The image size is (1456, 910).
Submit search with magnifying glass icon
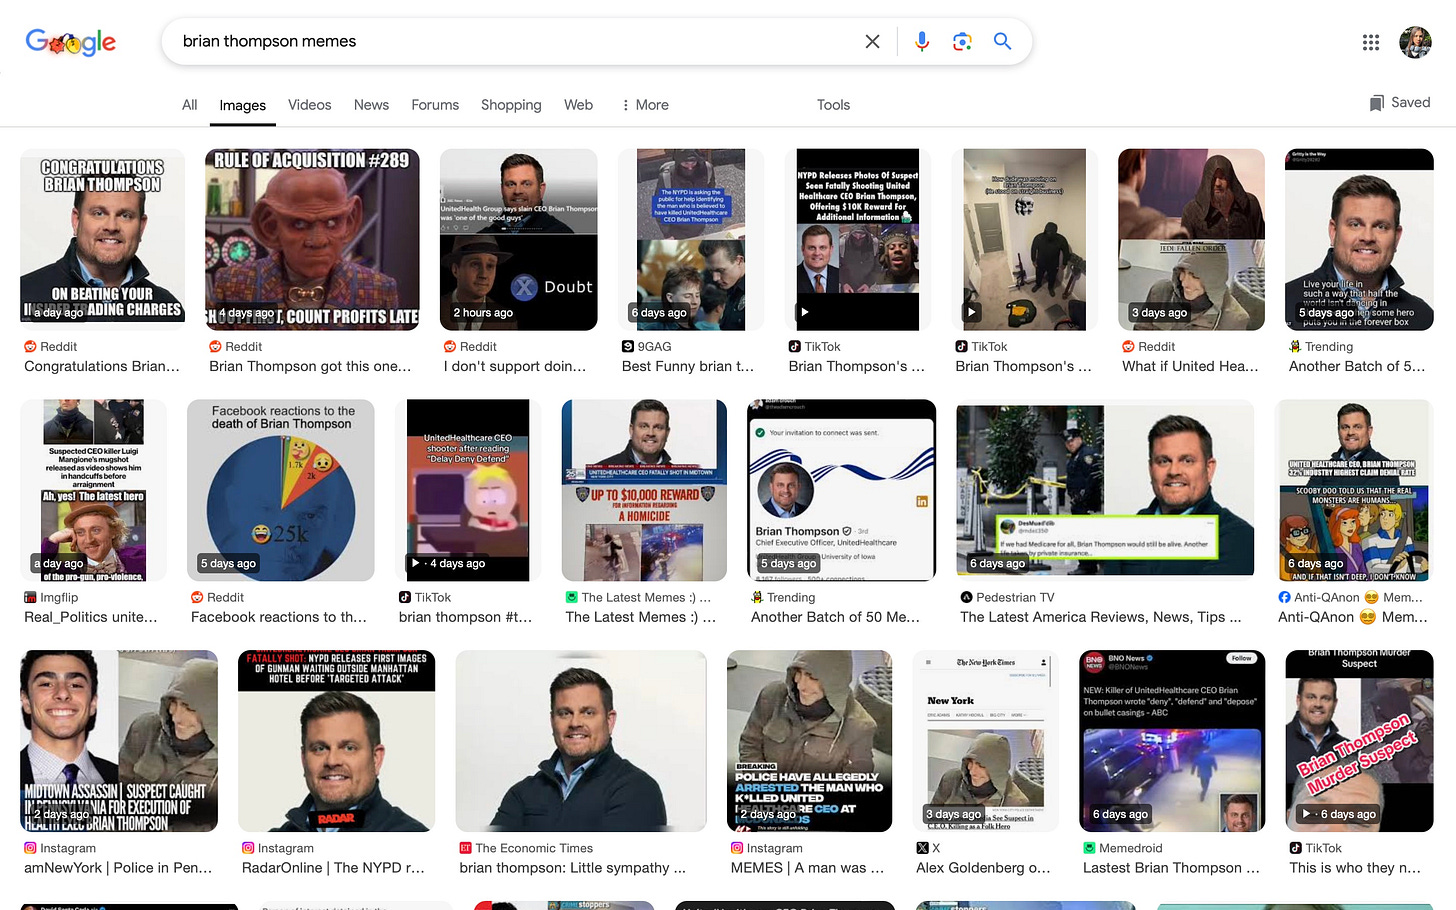pyautogui.click(x=1002, y=41)
